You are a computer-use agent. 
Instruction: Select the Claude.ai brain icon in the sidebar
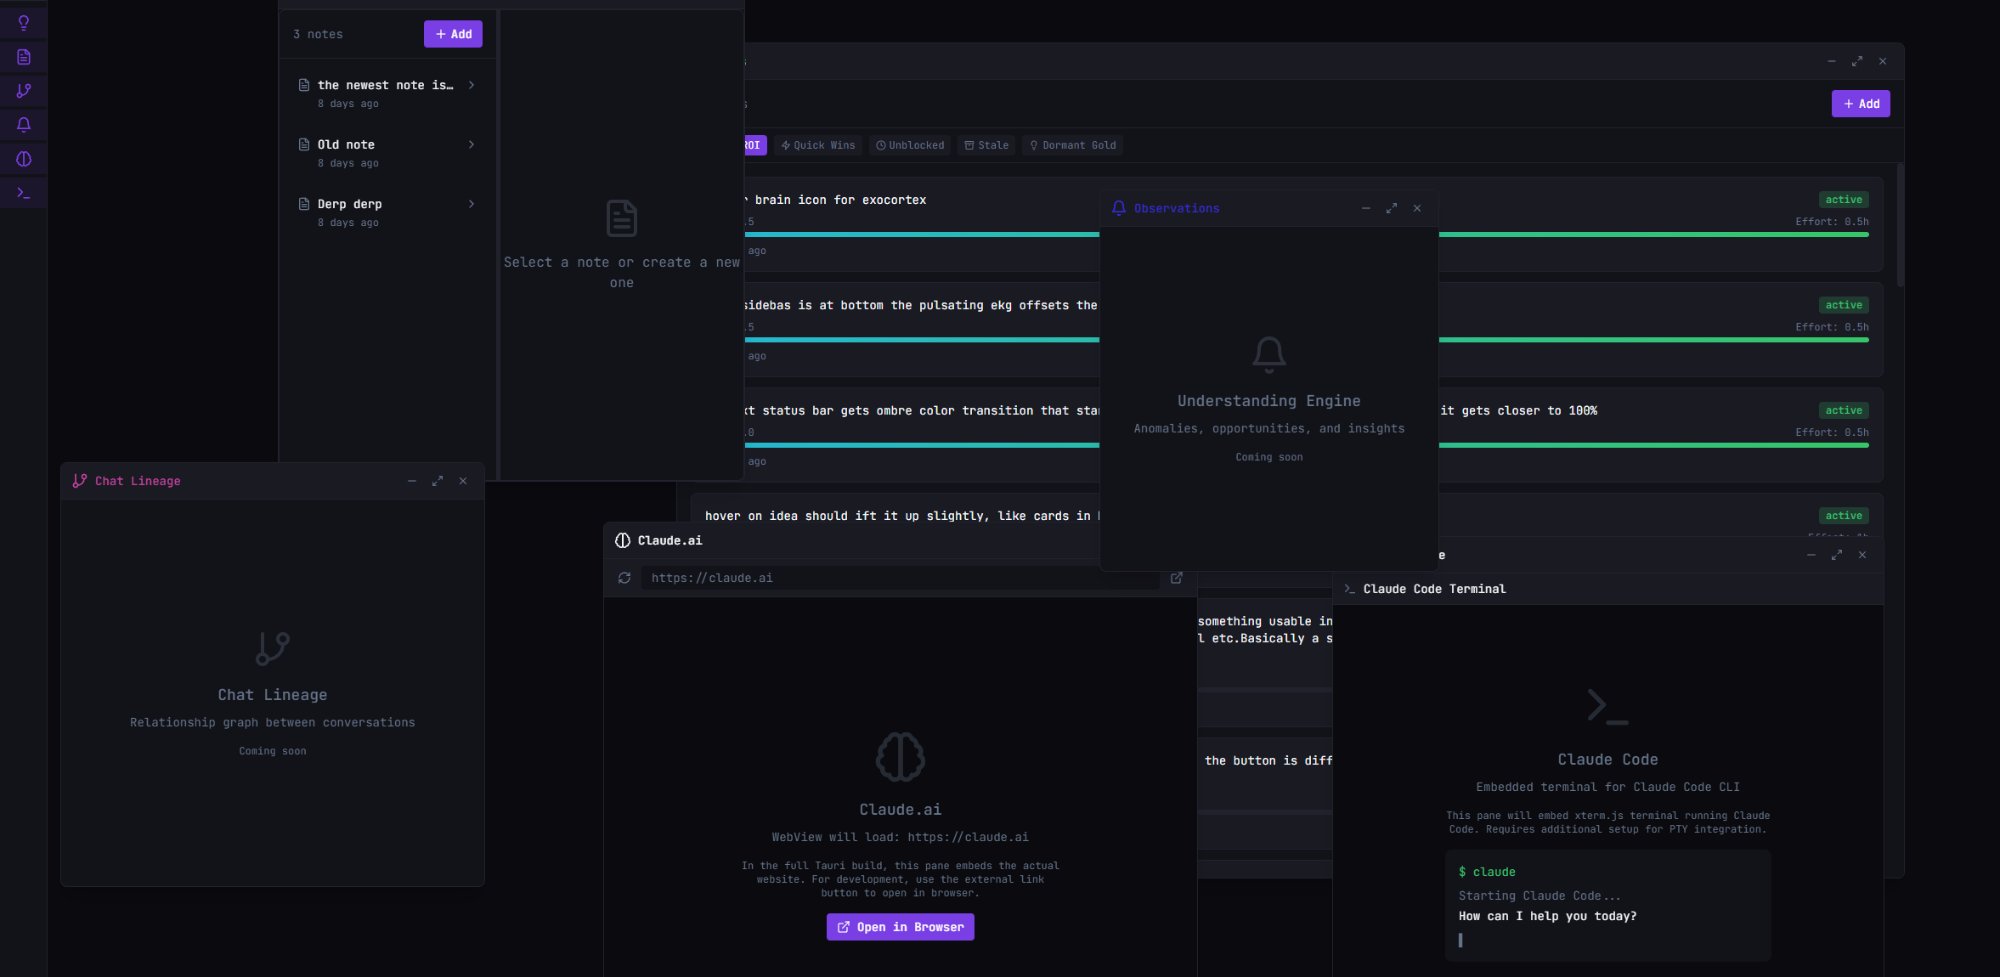point(22,158)
